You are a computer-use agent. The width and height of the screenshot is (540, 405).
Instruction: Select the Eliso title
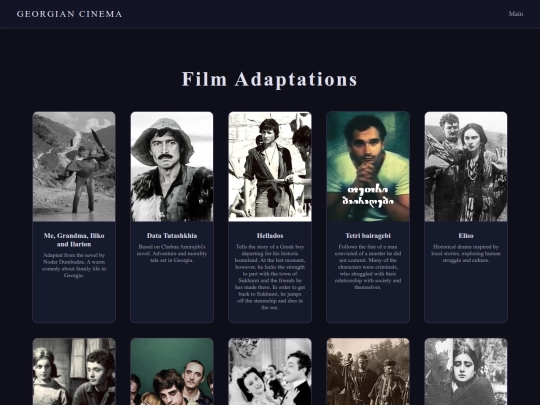point(466,236)
